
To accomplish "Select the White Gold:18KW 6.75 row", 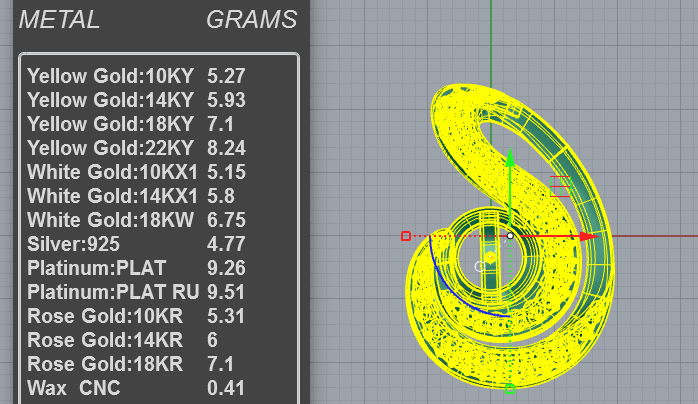I will pos(136,220).
